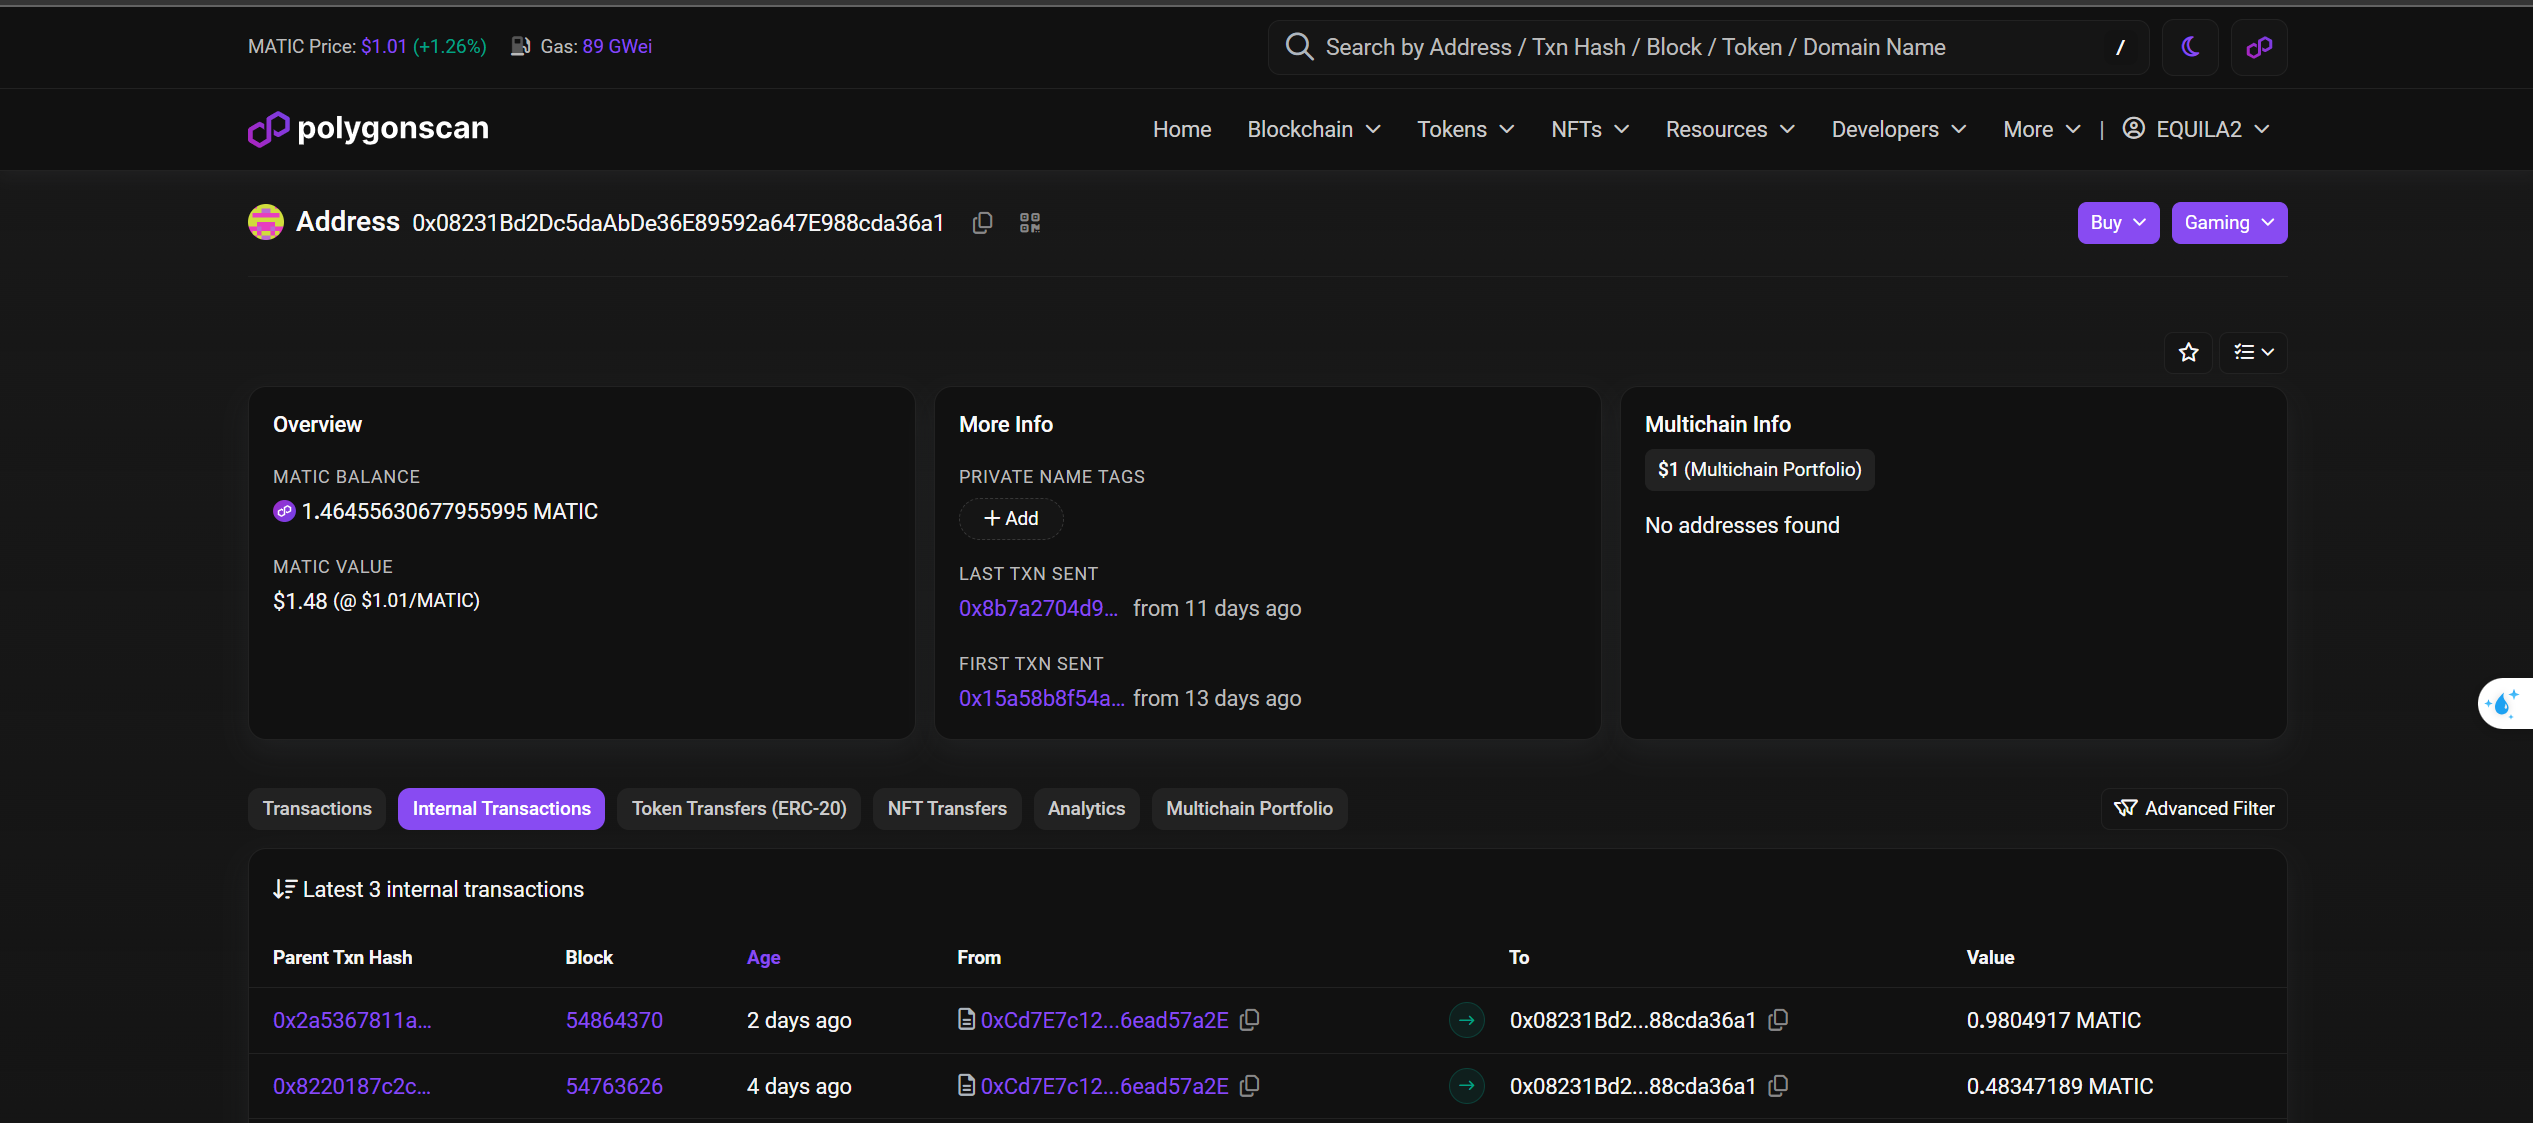Click the polygonscan logo
The height and width of the screenshot is (1123, 2533).
coord(368,128)
